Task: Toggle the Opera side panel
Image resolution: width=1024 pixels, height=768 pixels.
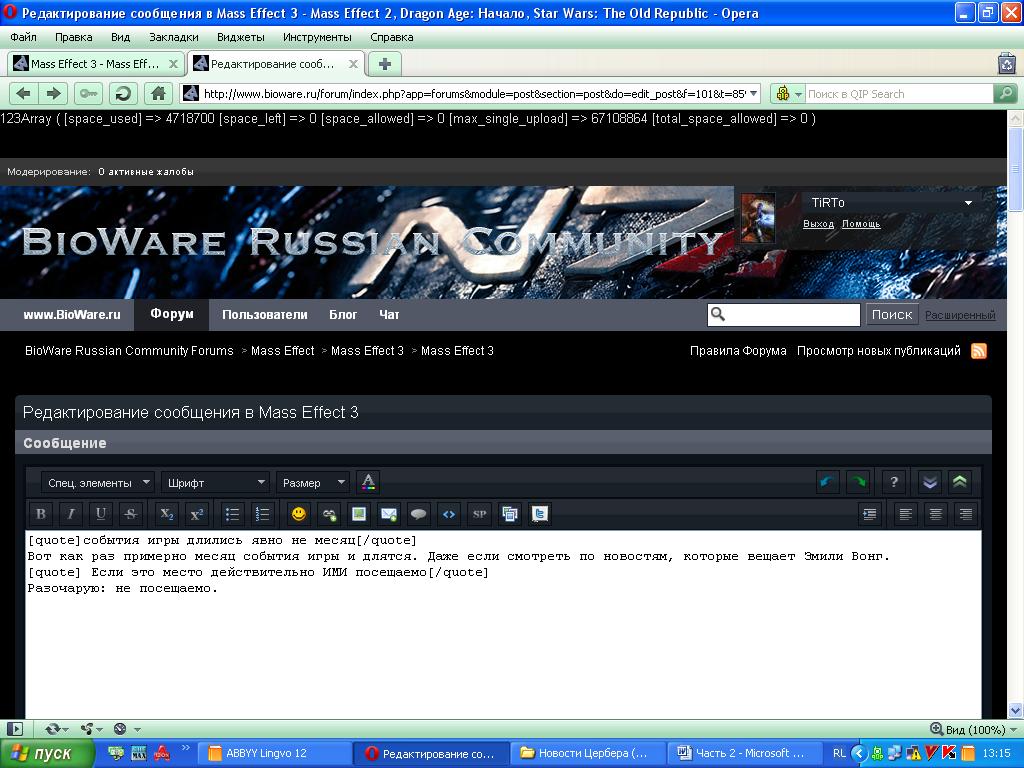Action: click(14, 729)
